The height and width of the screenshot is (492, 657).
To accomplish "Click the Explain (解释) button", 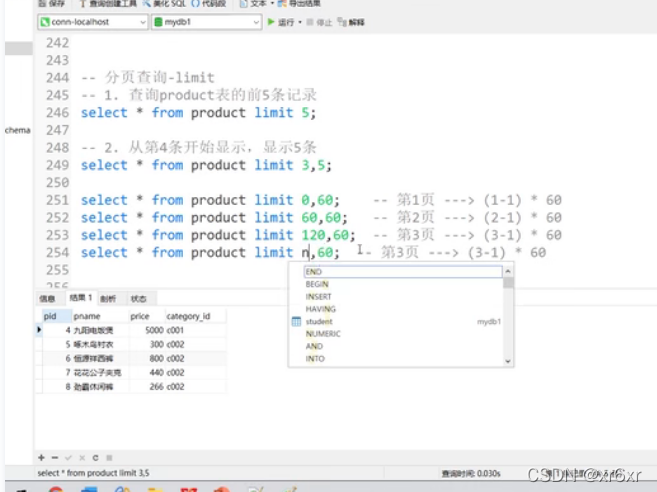I will click(x=351, y=22).
